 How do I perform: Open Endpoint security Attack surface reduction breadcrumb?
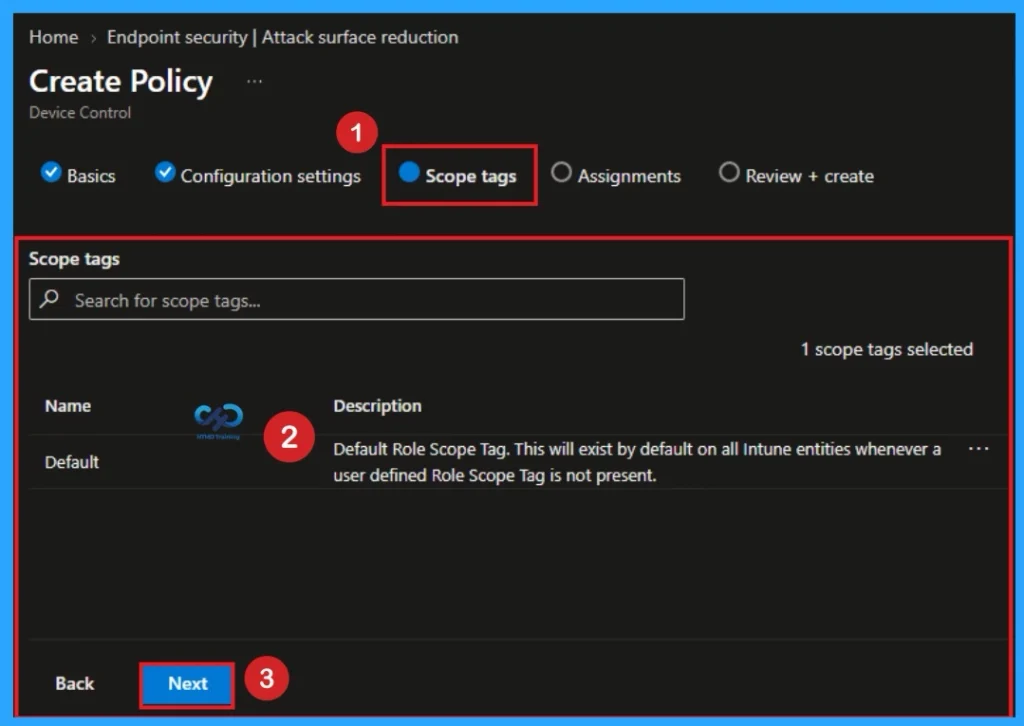(282, 37)
